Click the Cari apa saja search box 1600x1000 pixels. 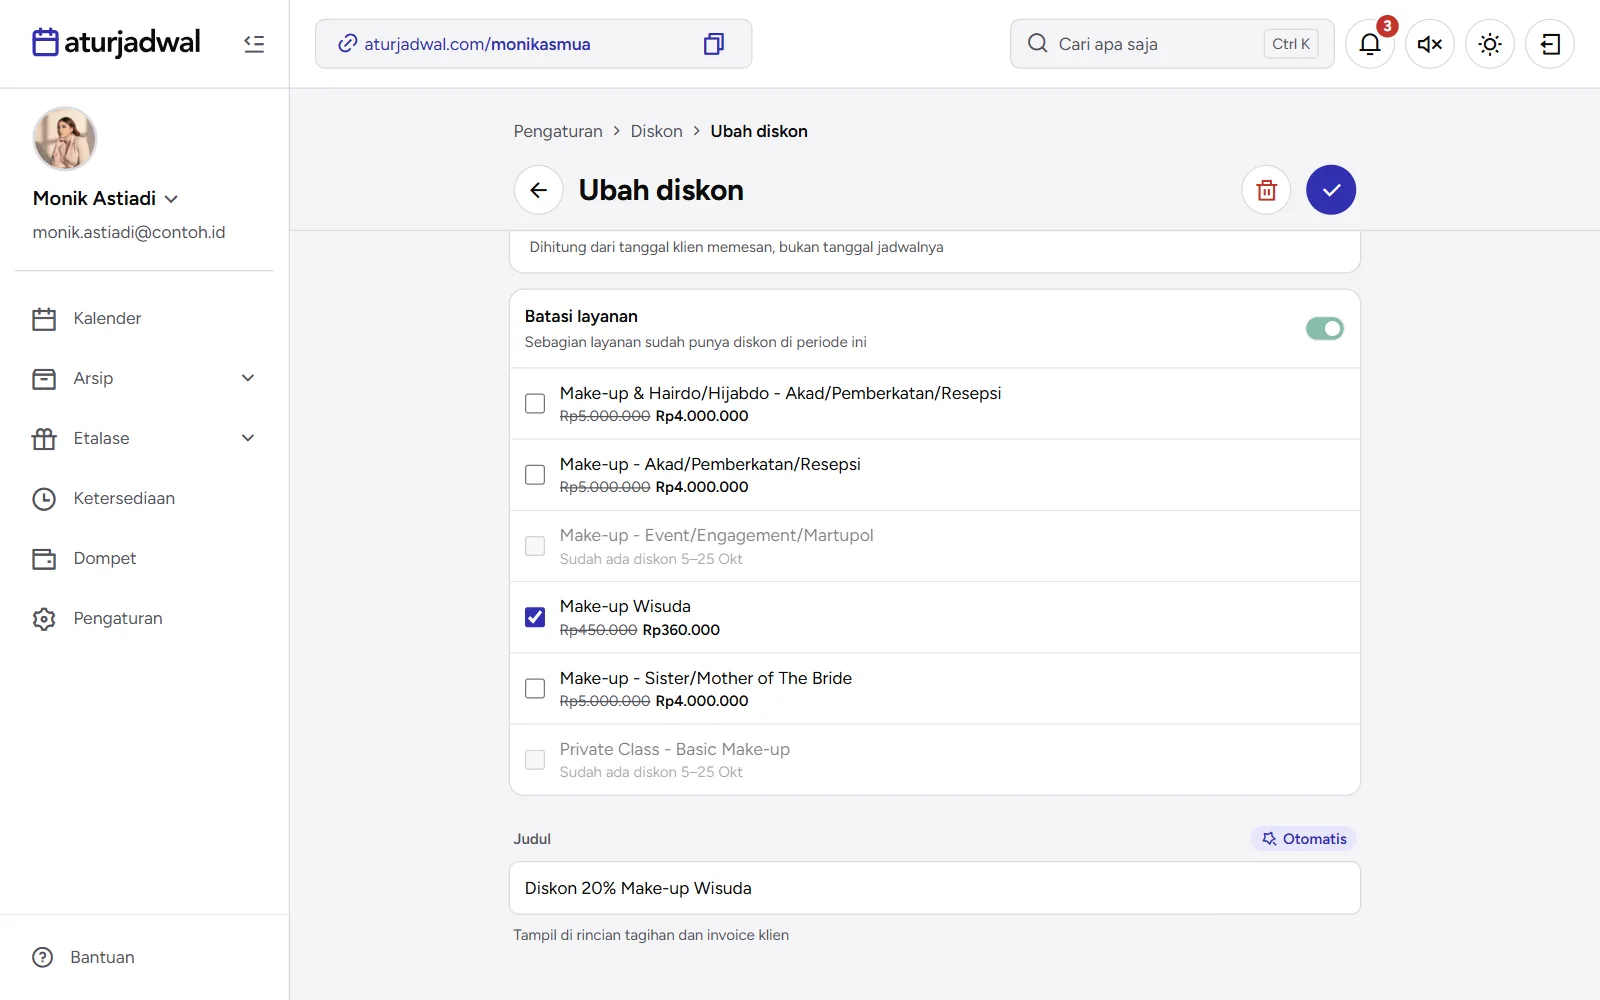[x=1172, y=44]
